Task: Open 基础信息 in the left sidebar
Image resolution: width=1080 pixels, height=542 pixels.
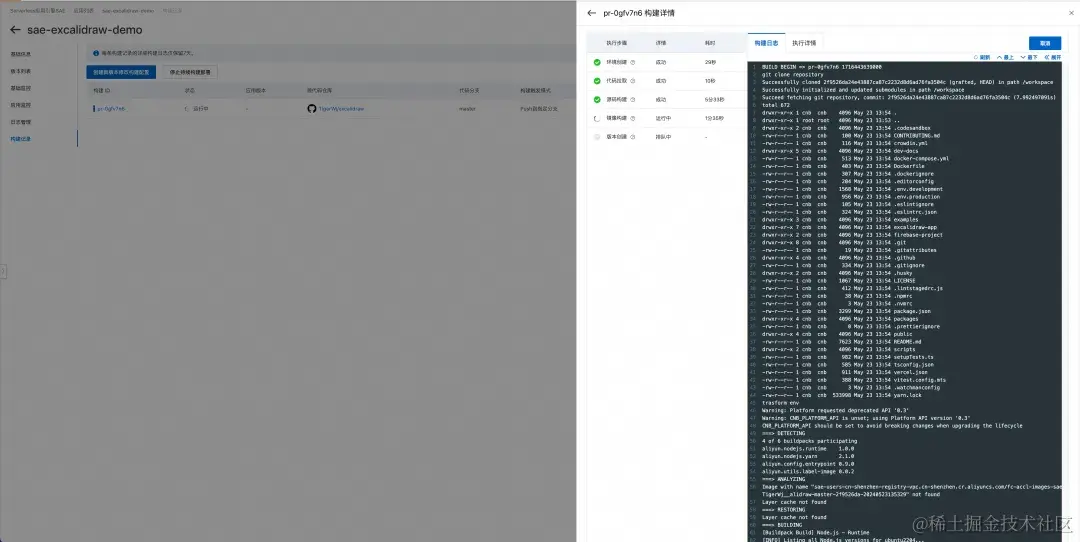Action: [21, 54]
